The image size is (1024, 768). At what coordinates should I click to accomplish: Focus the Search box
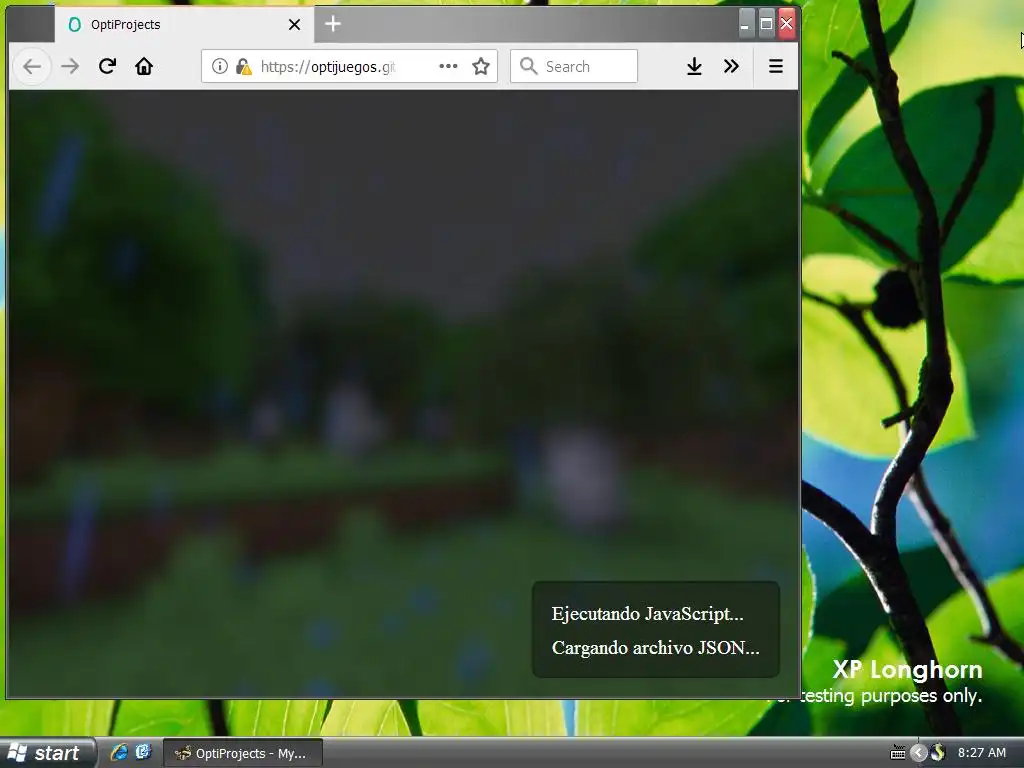pyautogui.click(x=573, y=66)
